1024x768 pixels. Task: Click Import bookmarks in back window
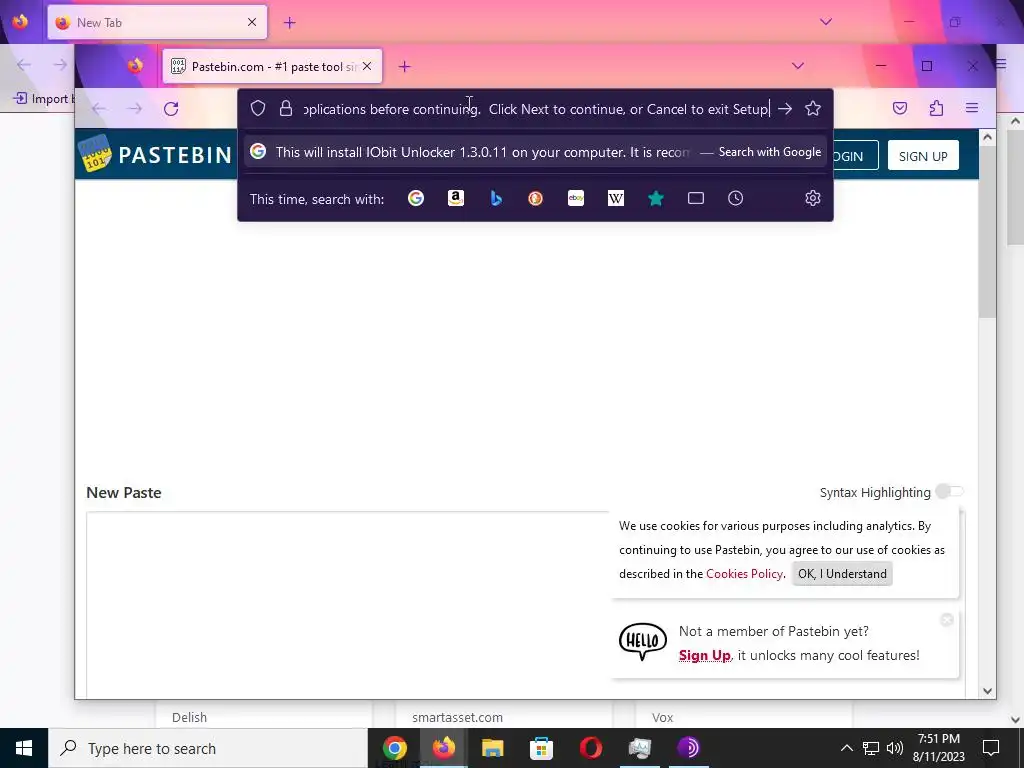pos(43,99)
